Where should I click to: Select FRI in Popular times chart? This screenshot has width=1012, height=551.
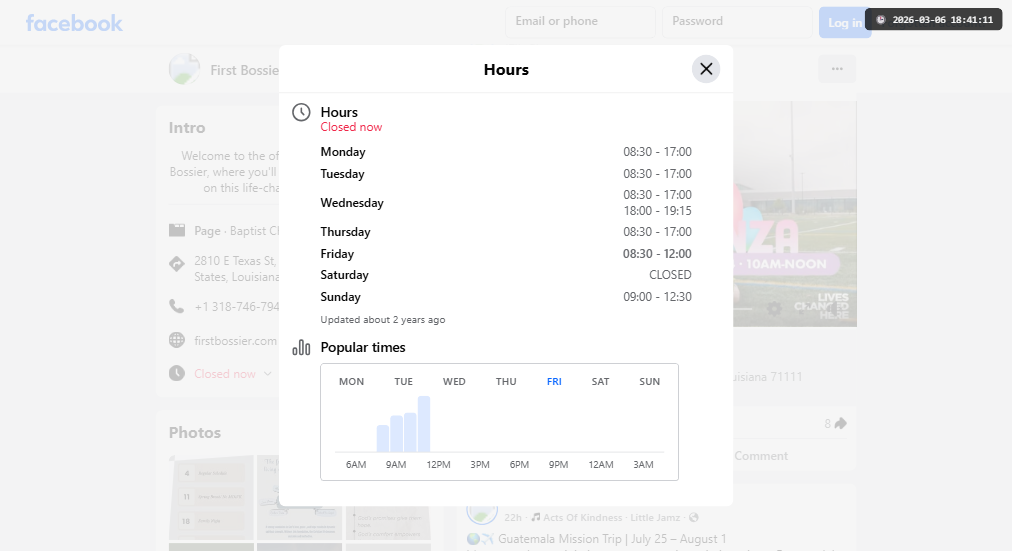point(554,381)
